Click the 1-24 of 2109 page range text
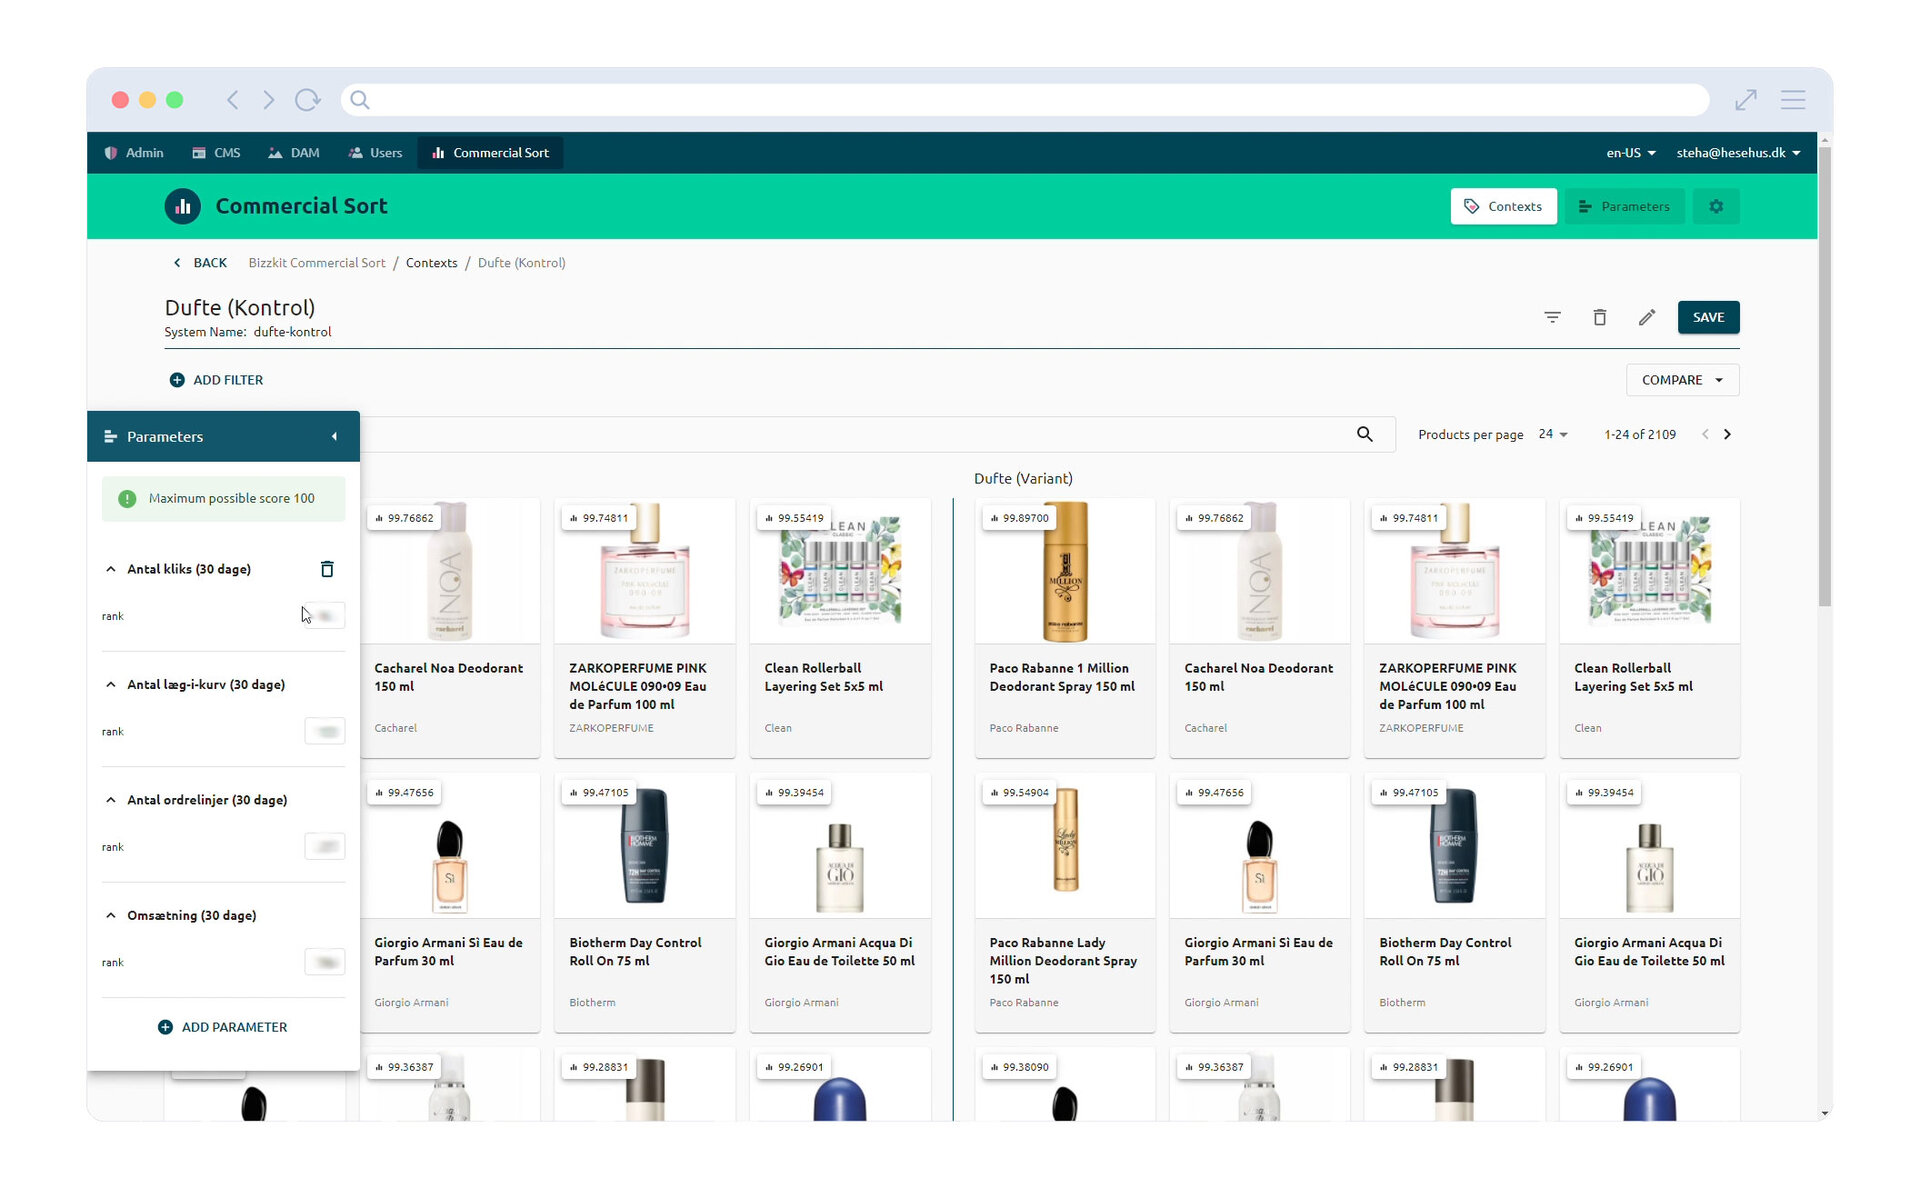This screenshot has width=1920, height=1188. point(1640,434)
